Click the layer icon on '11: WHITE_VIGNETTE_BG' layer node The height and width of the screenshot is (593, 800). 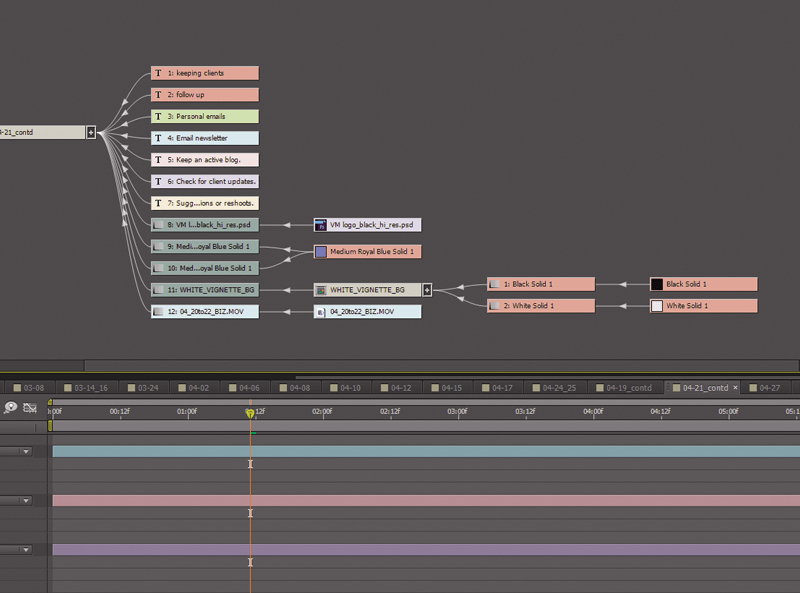click(158, 289)
